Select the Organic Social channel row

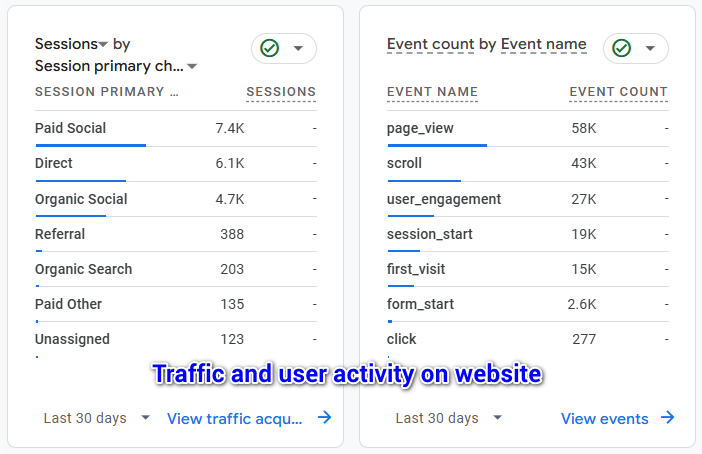81,199
